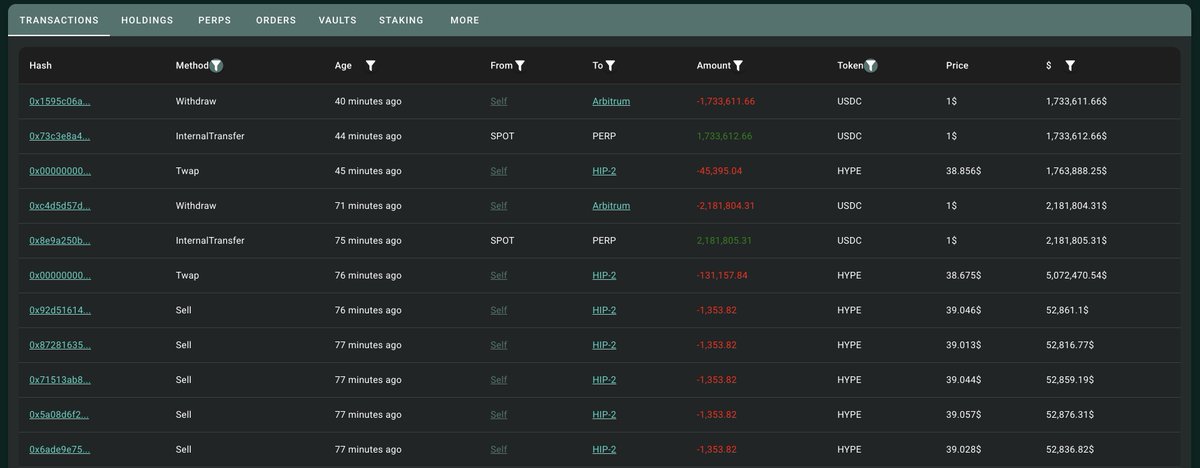The image size is (1200, 468).
Task: Click the Method column filter icon
Action: click(217, 66)
